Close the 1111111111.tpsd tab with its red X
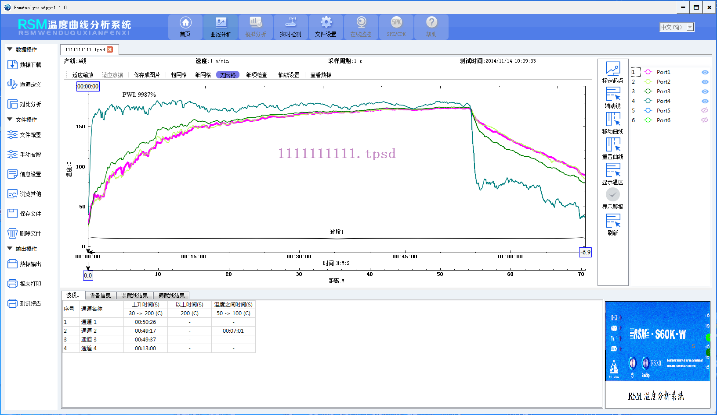Image resolution: width=717 pixels, height=415 pixels. pyautogui.click(x=111, y=48)
